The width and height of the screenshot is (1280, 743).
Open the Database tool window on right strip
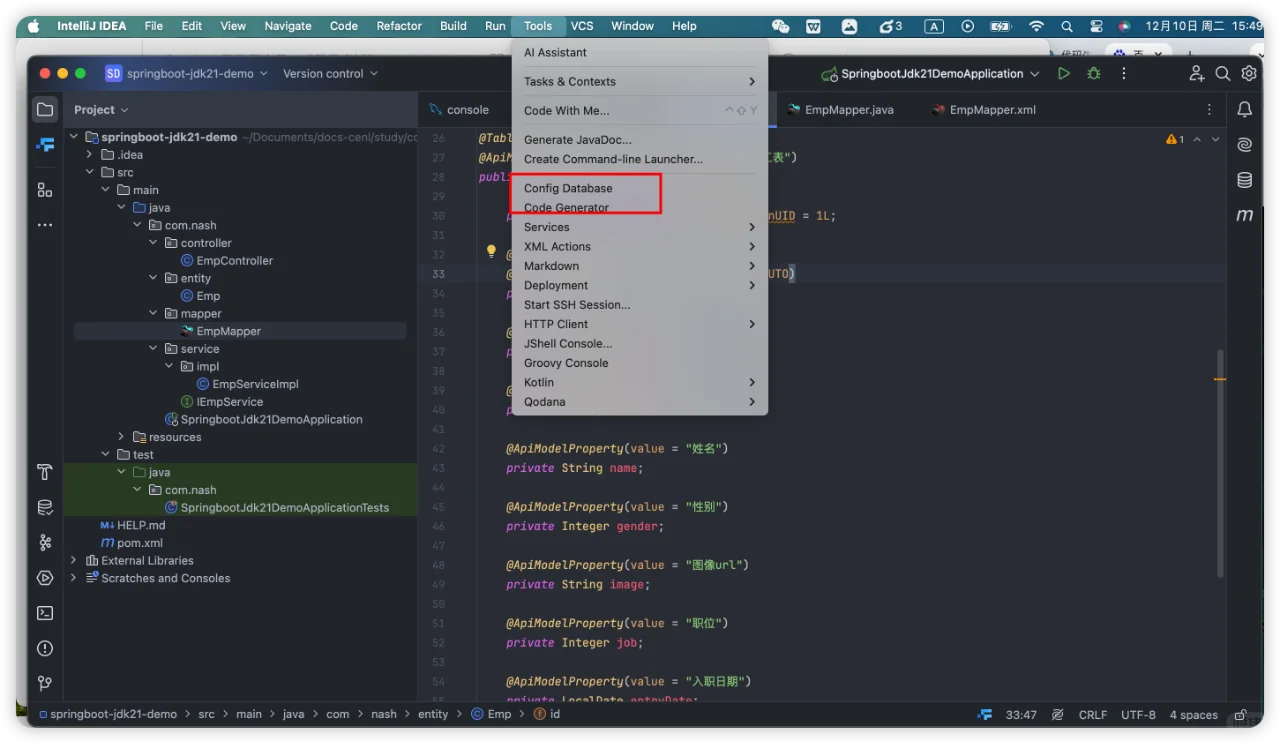(x=1245, y=180)
